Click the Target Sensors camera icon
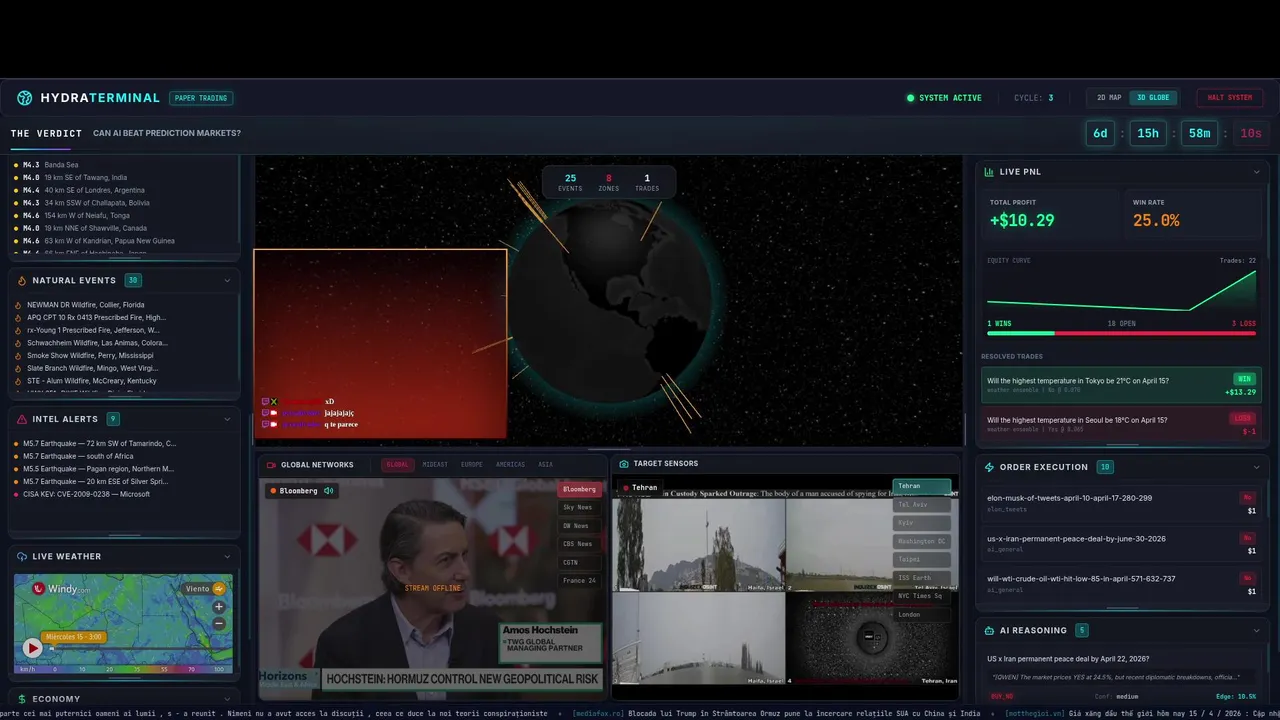Screen dimensions: 1280x720 pyautogui.click(x=624, y=464)
